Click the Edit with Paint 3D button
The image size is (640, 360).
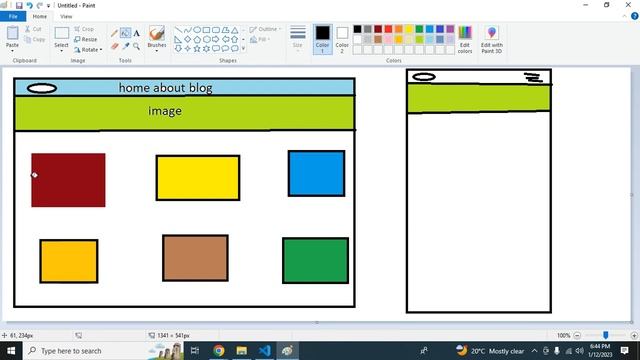(x=491, y=39)
